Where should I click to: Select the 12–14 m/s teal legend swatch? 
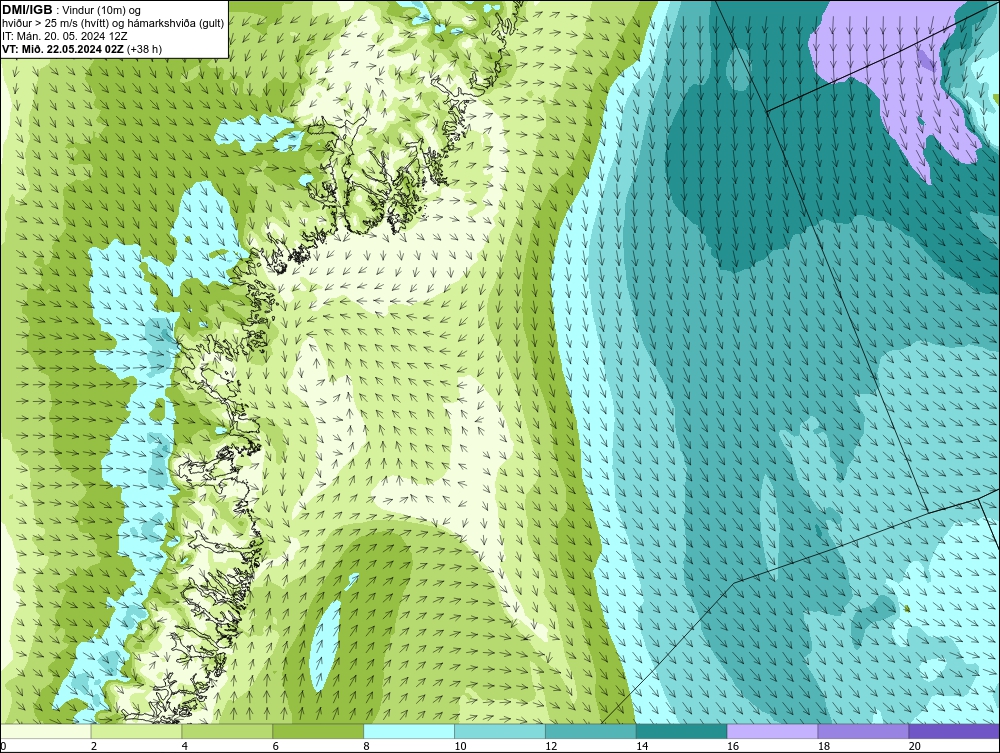point(591,731)
